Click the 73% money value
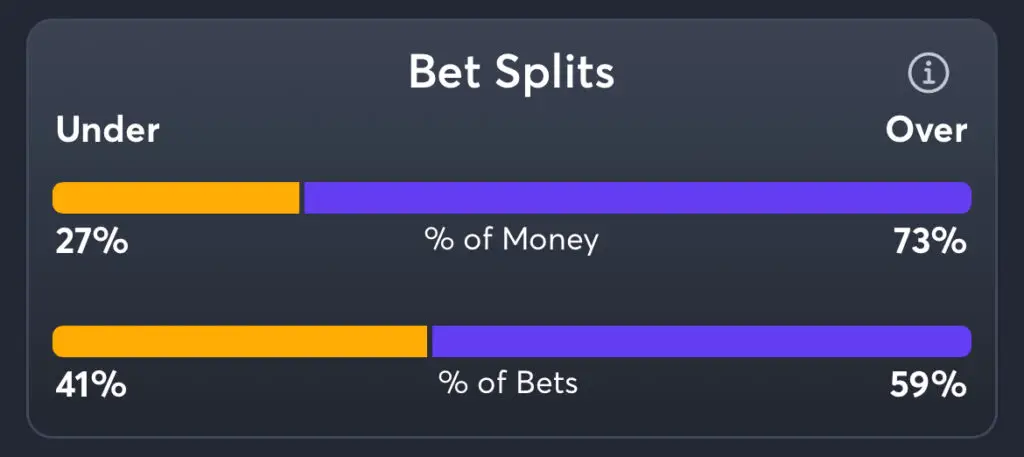The width and height of the screenshot is (1024, 457). pyautogui.click(x=929, y=241)
